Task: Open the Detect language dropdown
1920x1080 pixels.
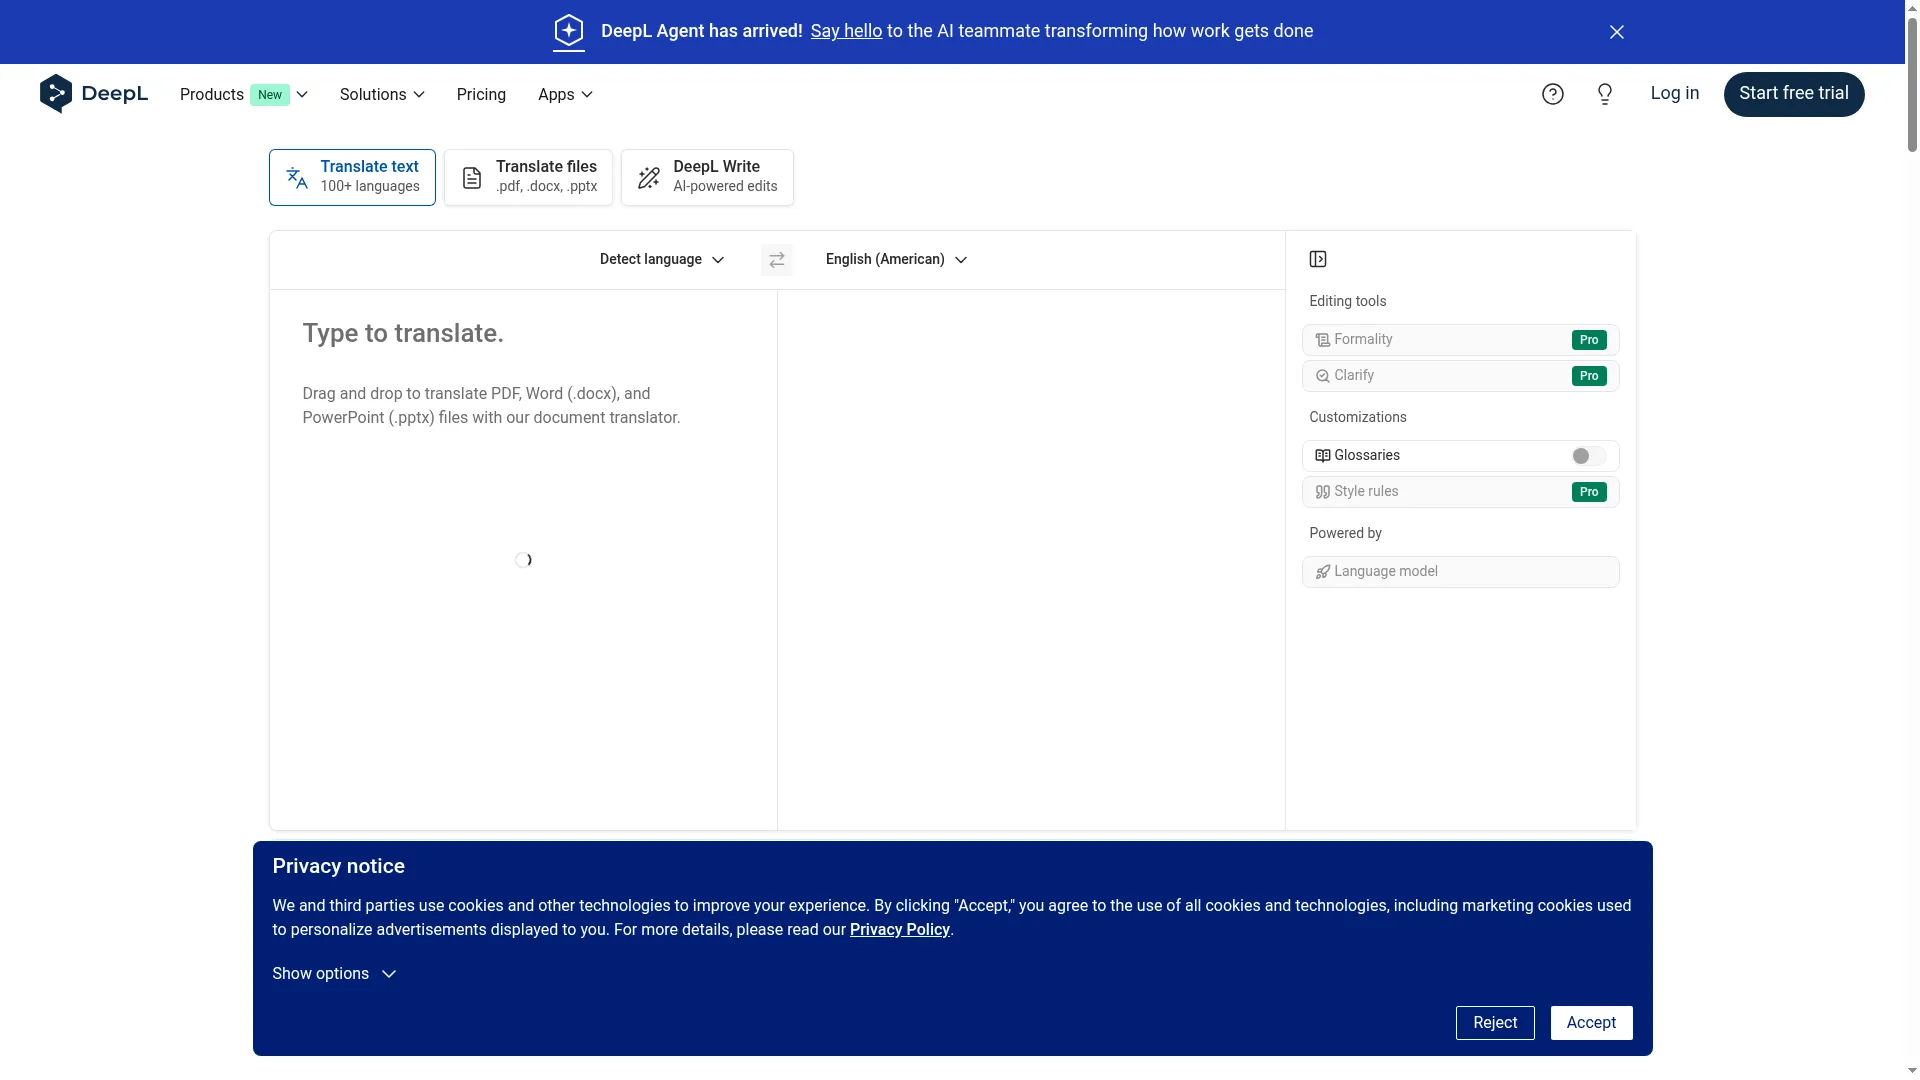Action: click(661, 260)
